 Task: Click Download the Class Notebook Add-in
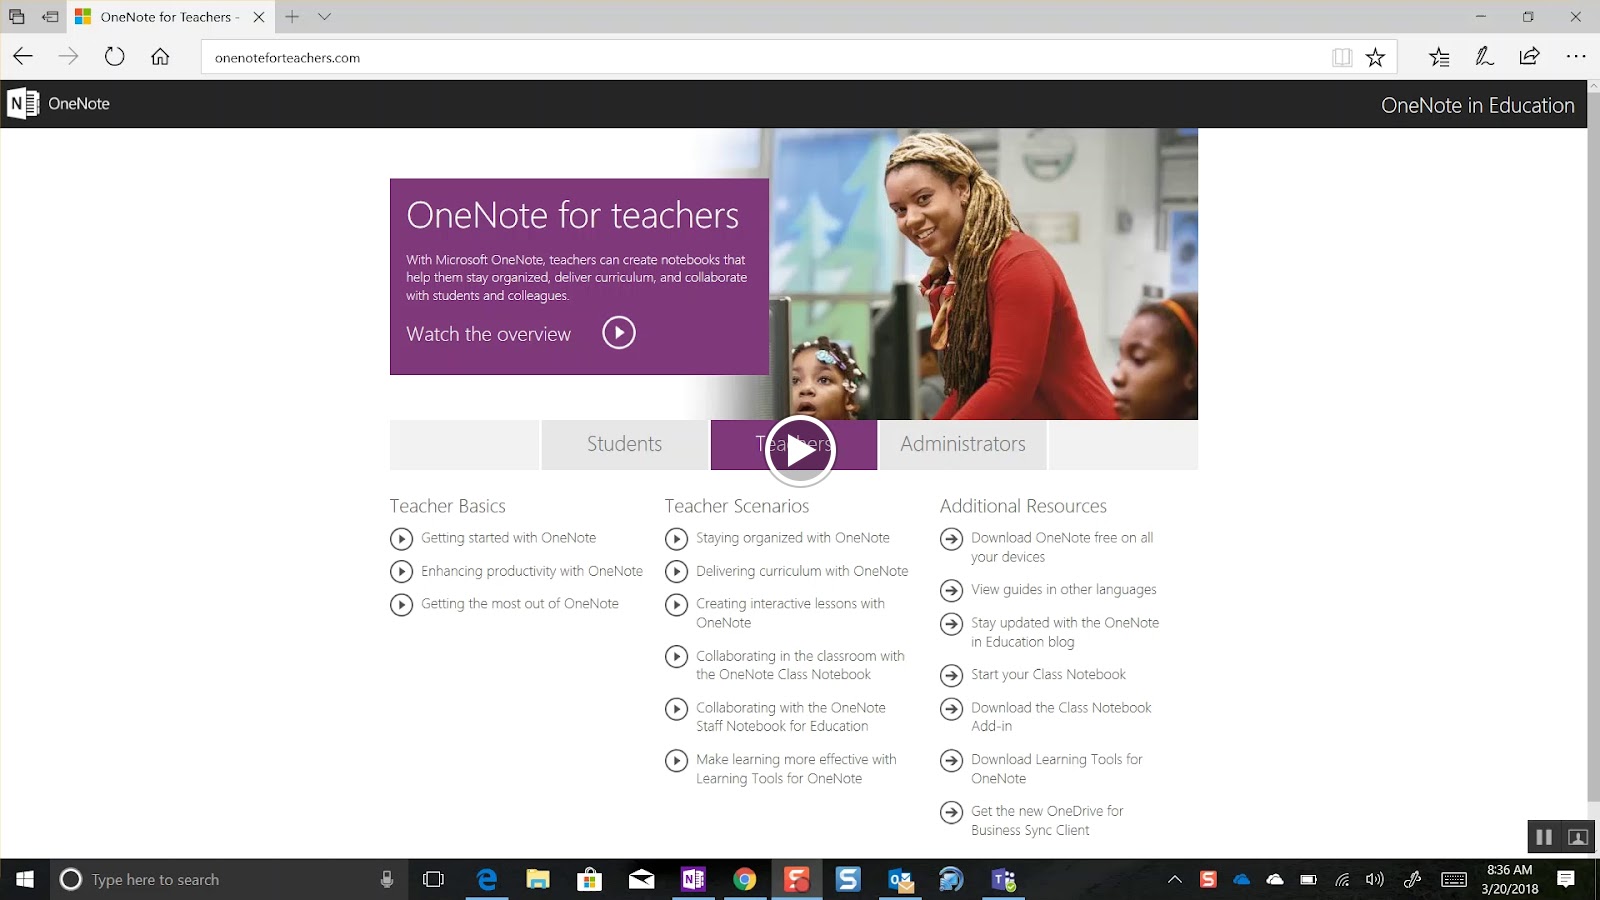point(1061,717)
